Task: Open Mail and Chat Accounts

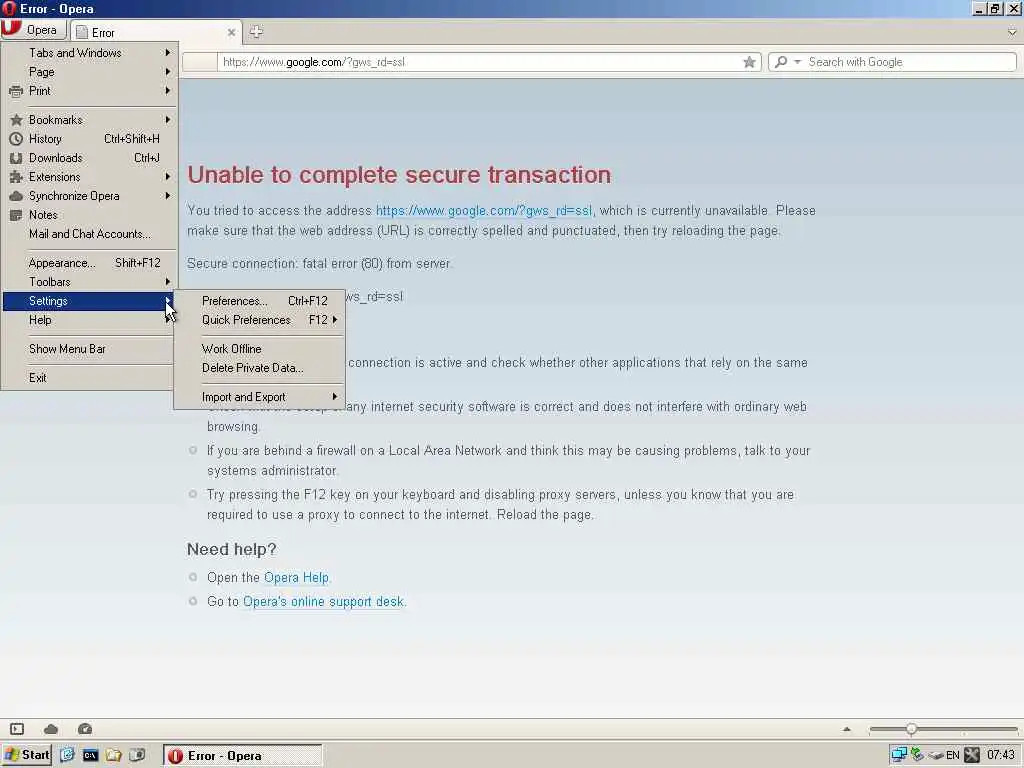Action: pos(89,233)
